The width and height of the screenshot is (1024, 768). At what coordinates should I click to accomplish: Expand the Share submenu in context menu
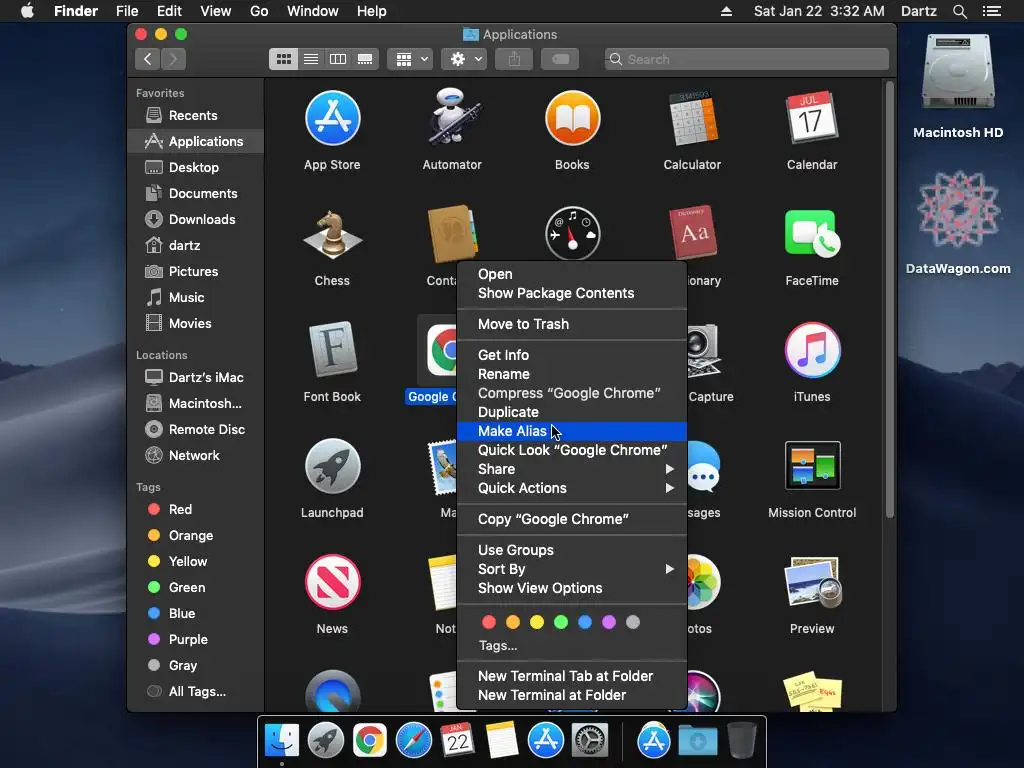(572, 469)
